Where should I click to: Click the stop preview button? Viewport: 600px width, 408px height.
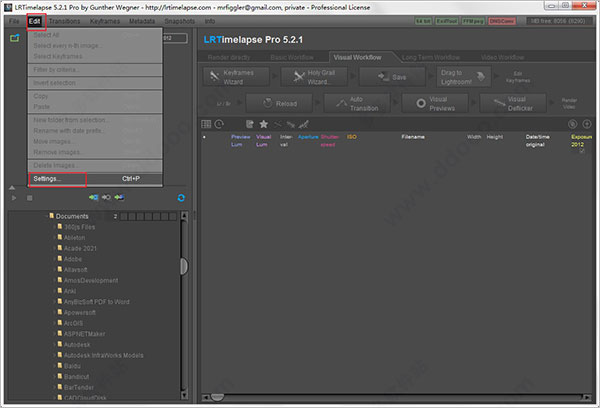click(x=29, y=198)
